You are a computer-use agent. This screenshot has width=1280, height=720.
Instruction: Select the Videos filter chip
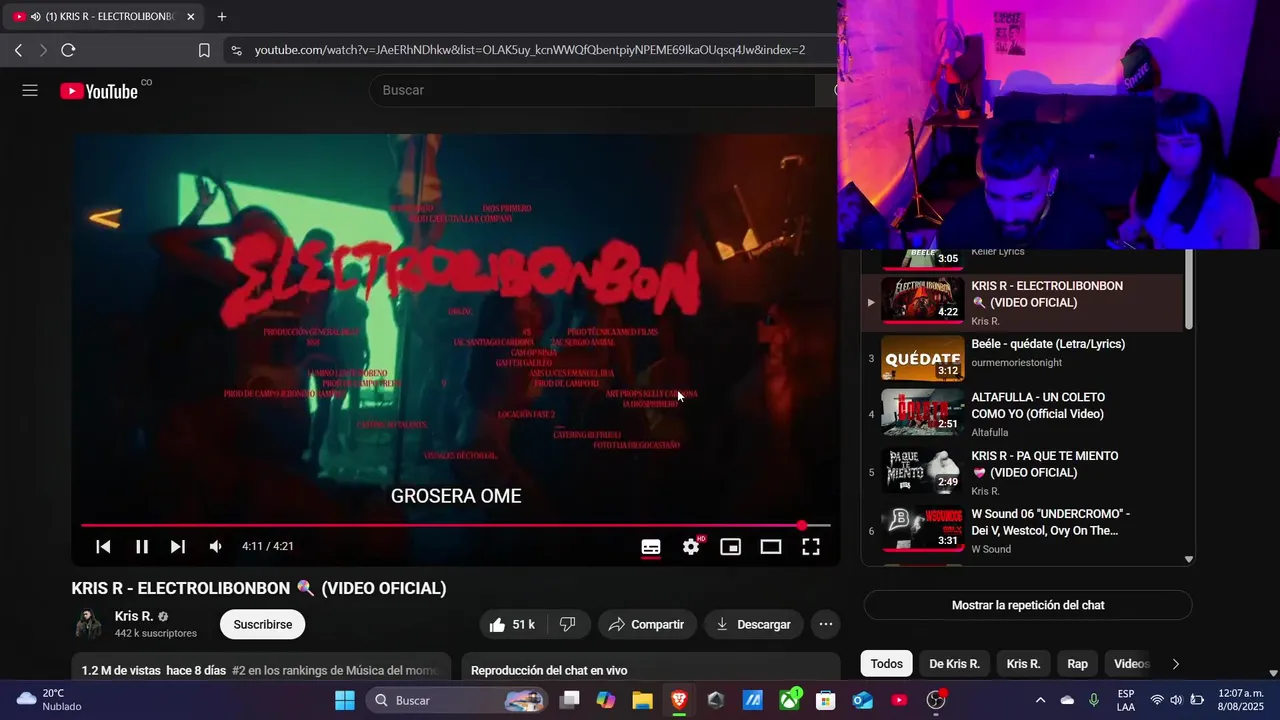pyautogui.click(x=1131, y=664)
